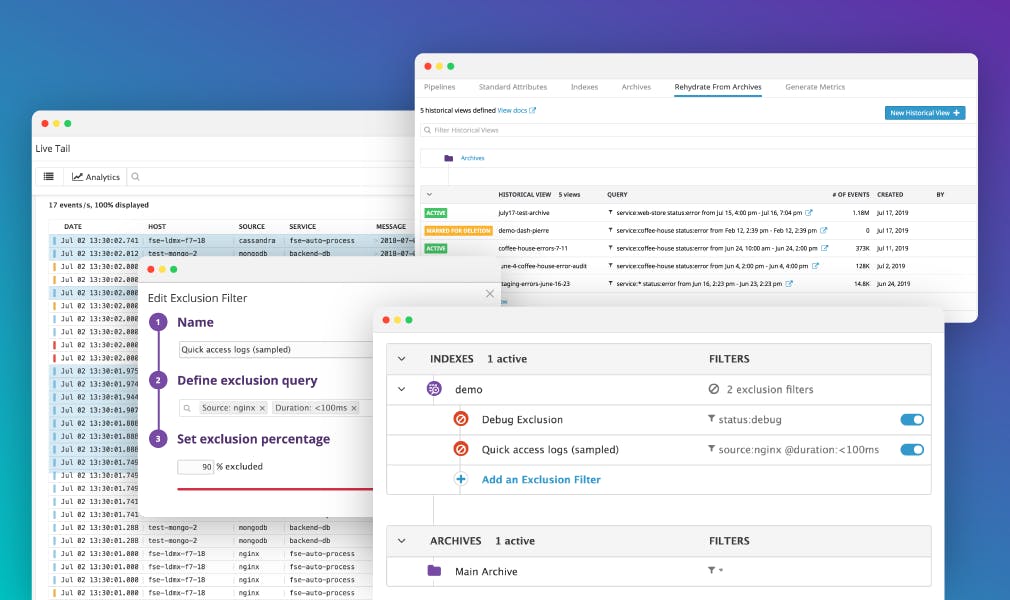Open the Generate Metrics tab

tap(815, 87)
